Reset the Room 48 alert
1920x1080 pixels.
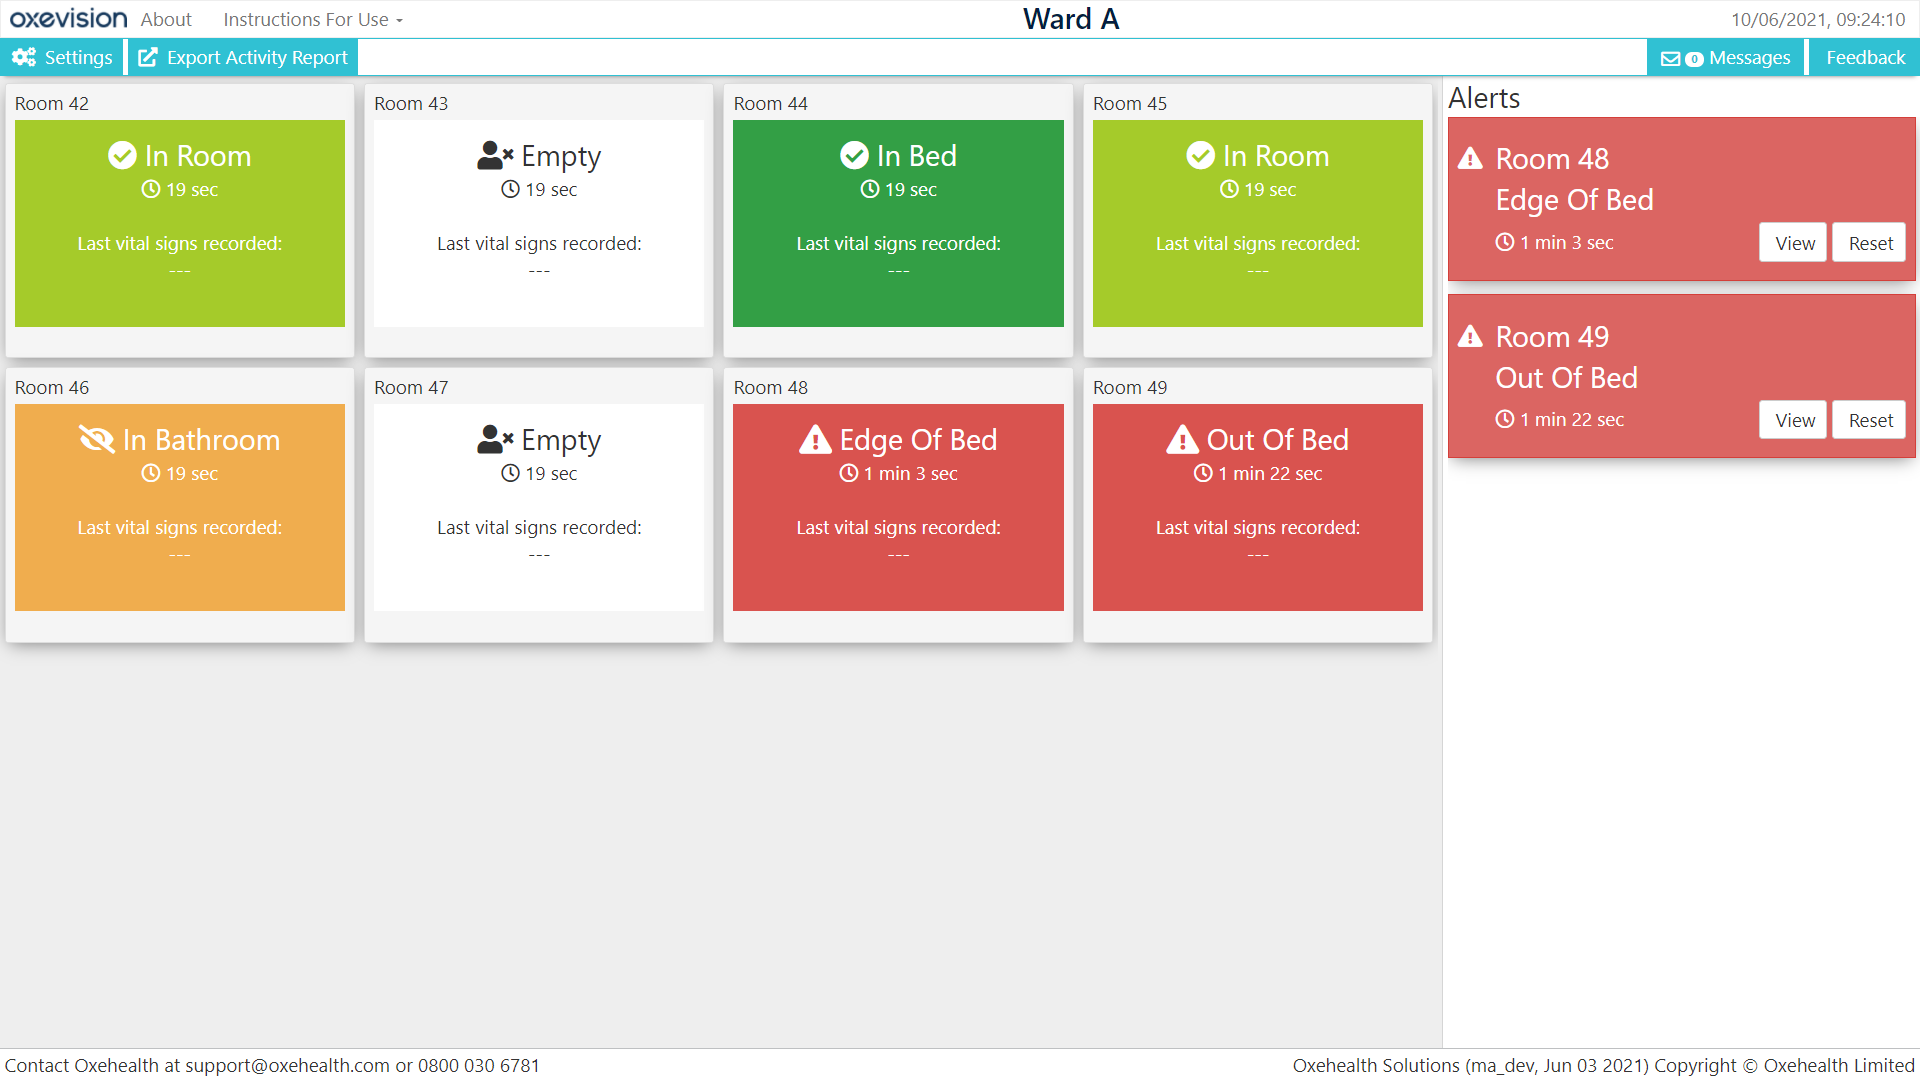(1869, 243)
